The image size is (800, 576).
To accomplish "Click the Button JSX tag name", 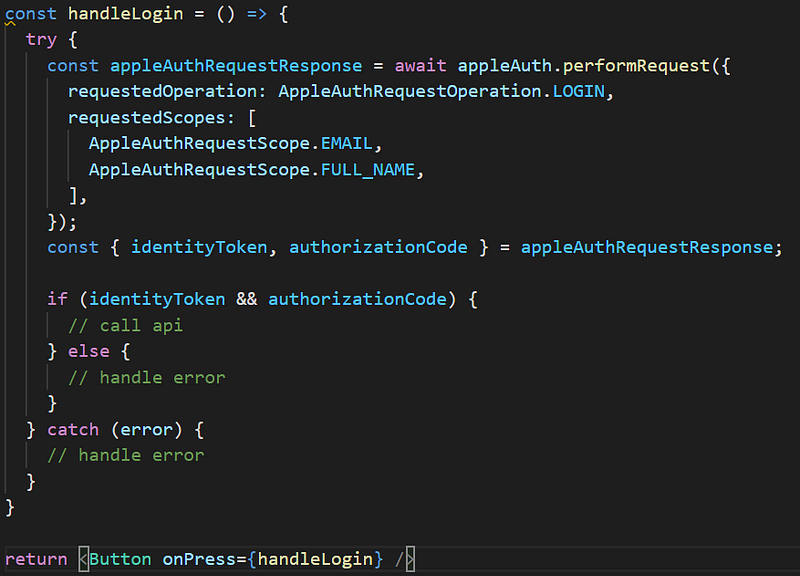I will pos(120,559).
